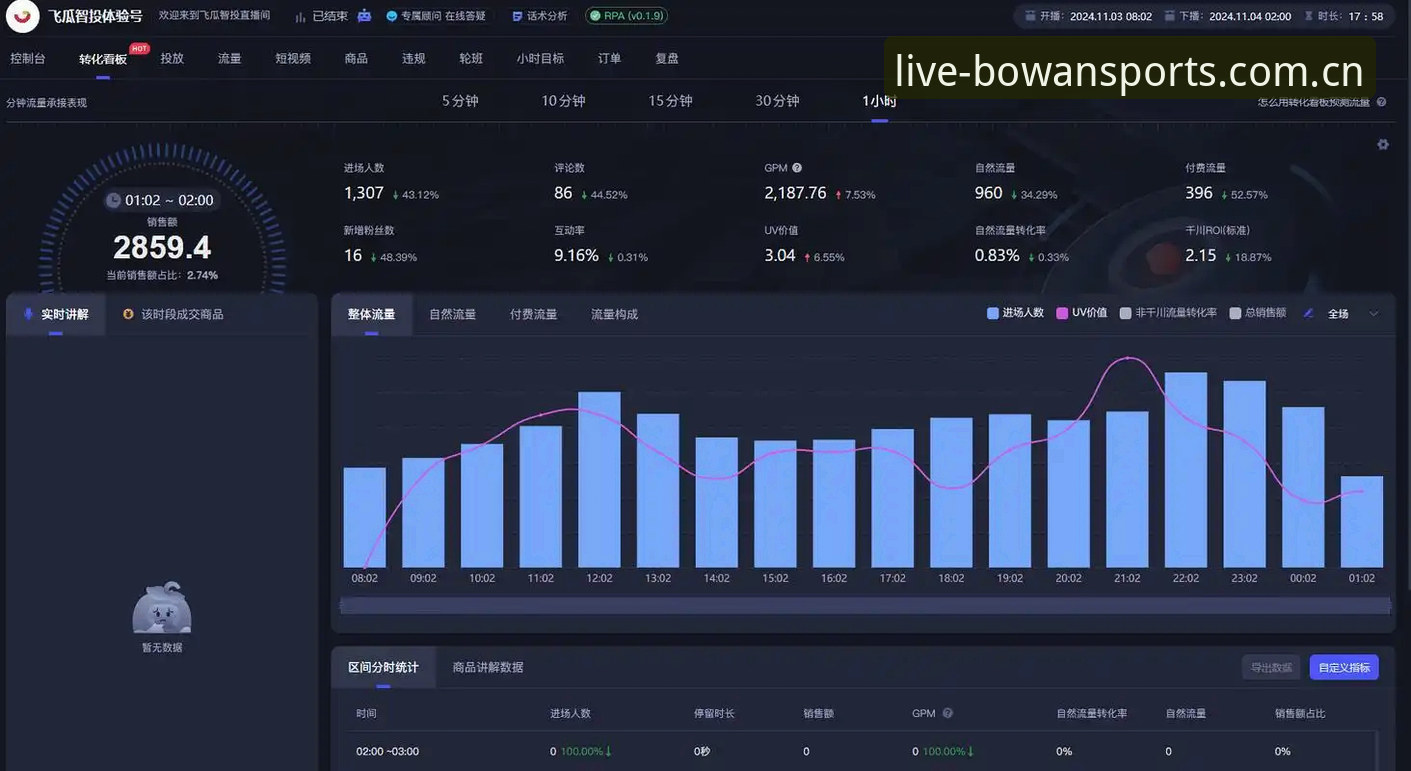The height and width of the screenshot is (771, 1411).
Task: Click the pencil edit icon beside 全场
Action: pyautogui.click(x=1309, y=314)
